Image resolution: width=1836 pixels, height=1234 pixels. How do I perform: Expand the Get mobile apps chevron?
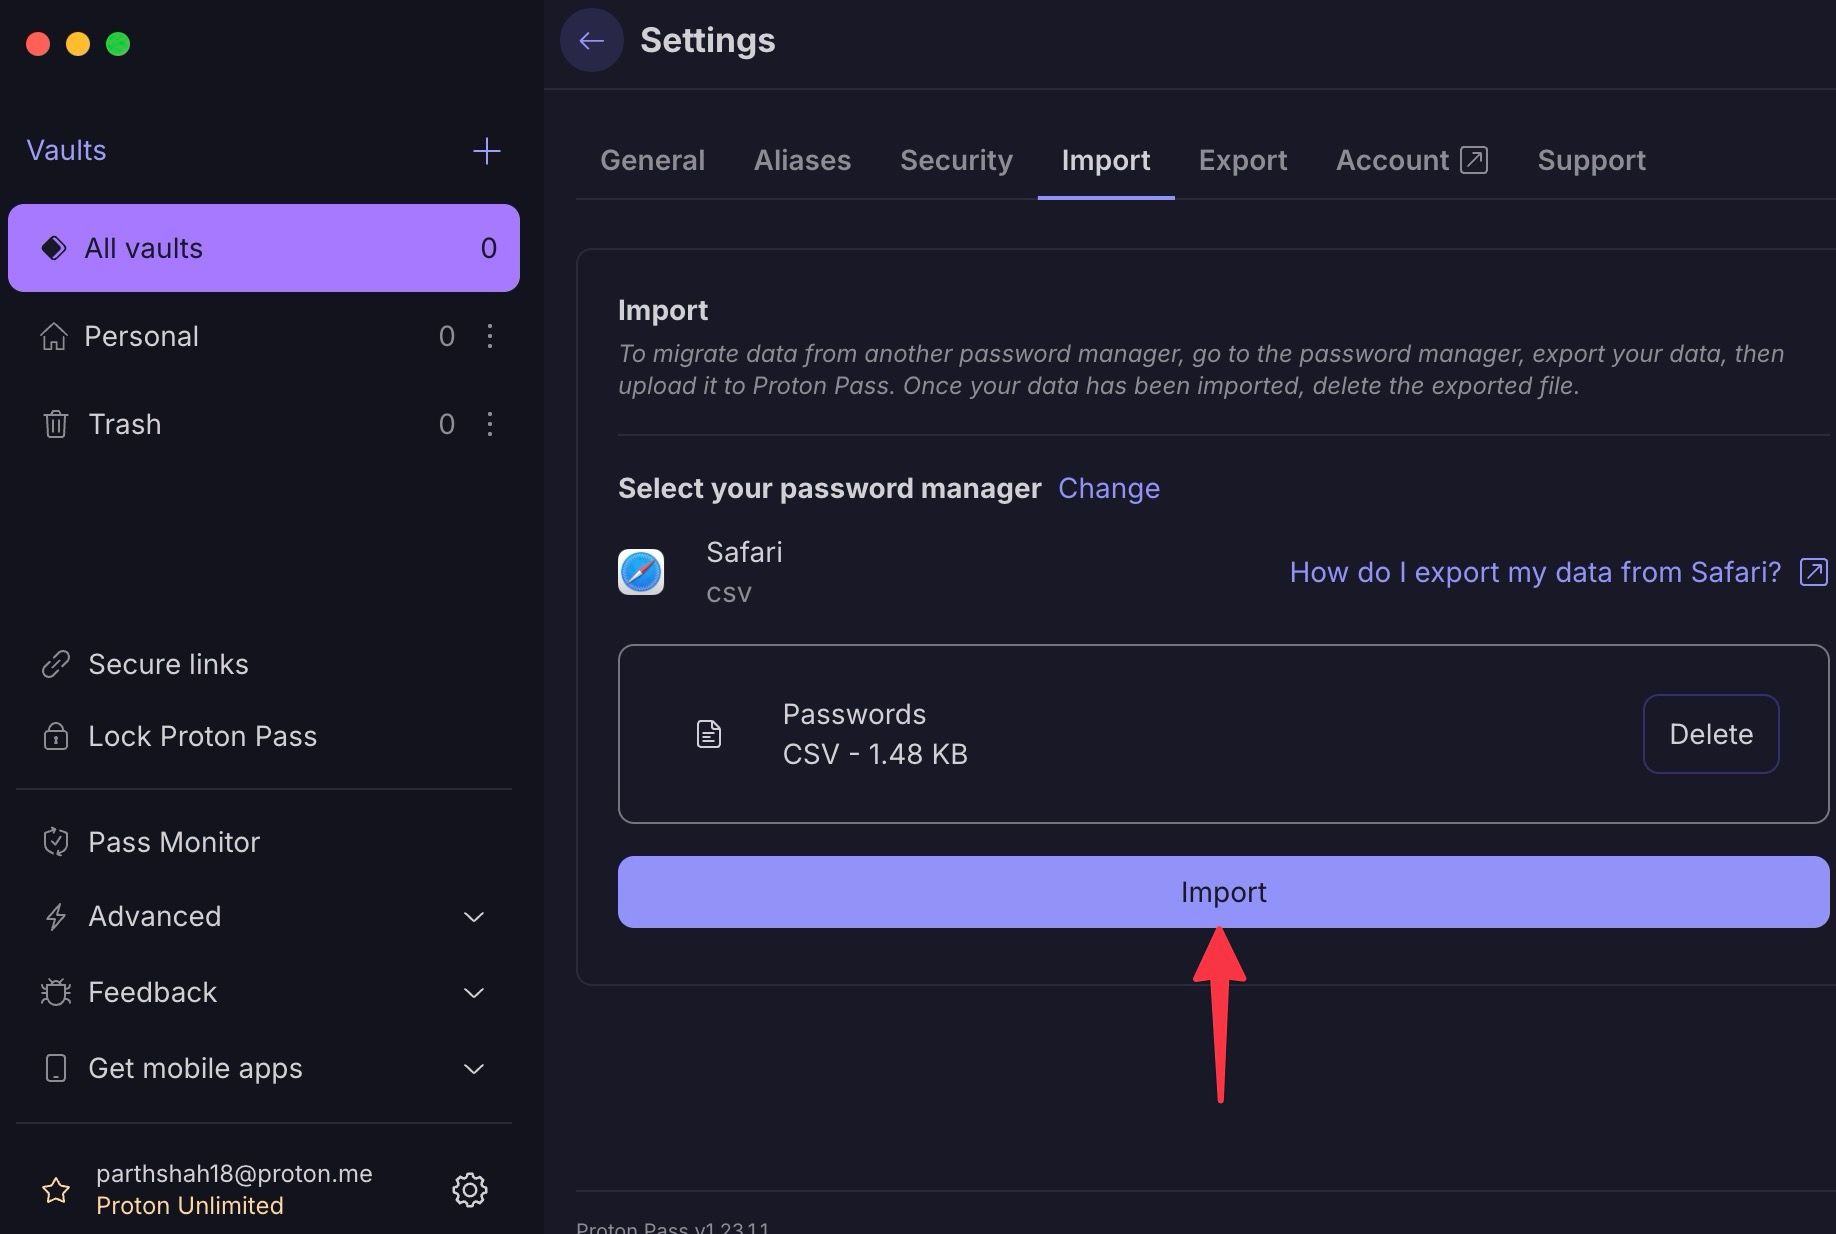tap(474, 1069)
